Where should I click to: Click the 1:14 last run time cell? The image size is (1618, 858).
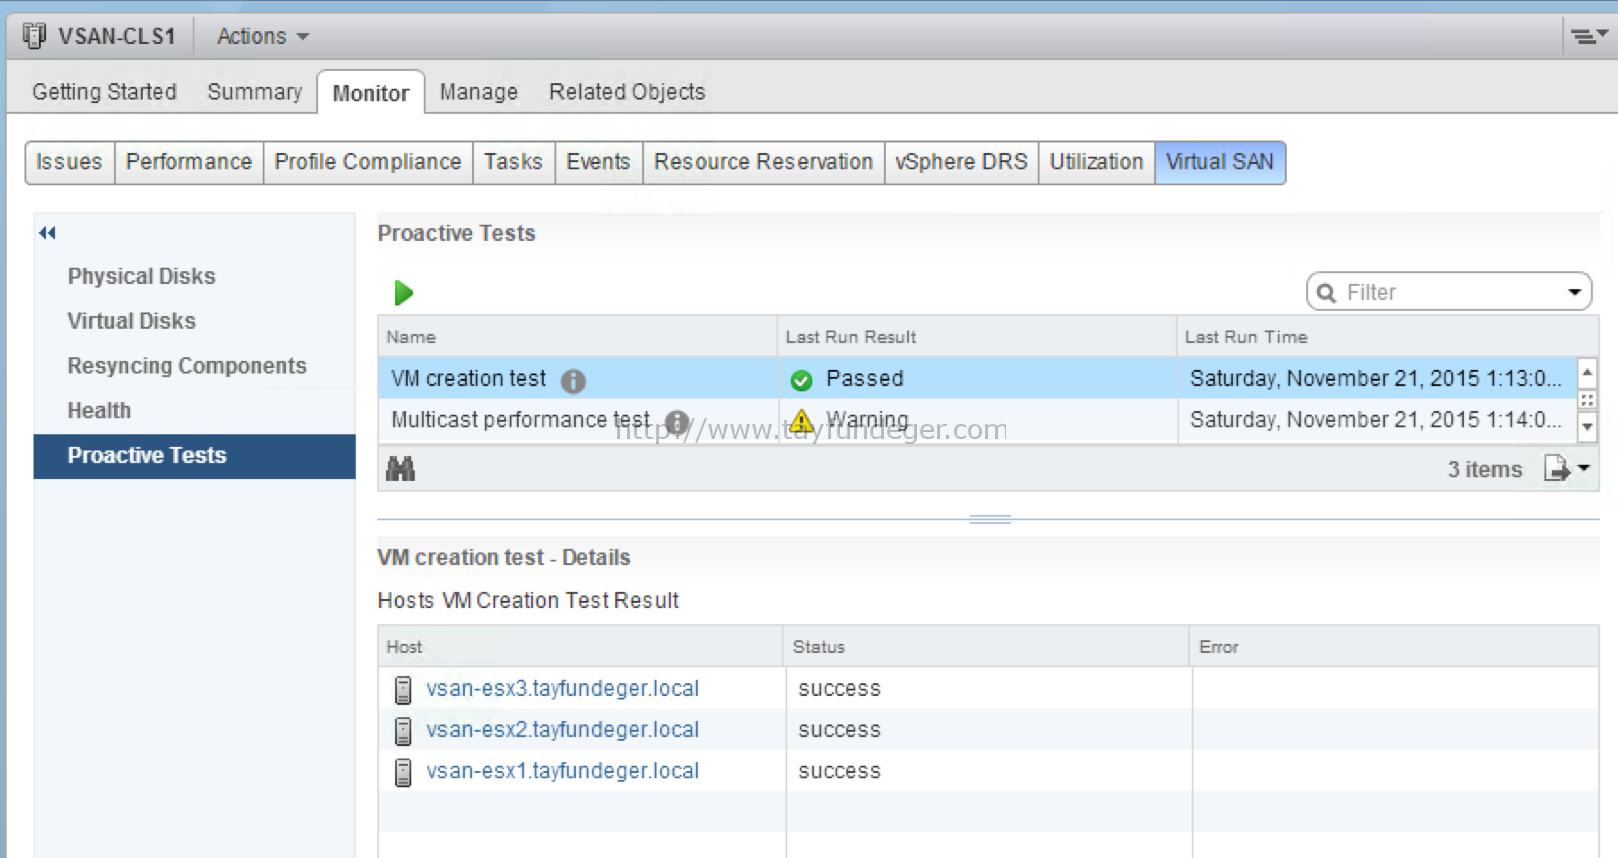[x=1376, y=420]
